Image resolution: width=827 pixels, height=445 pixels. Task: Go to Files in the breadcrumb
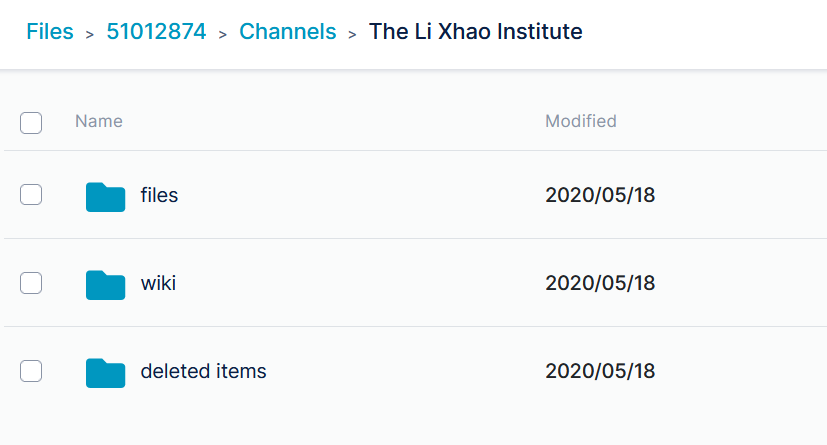(50, 32)
